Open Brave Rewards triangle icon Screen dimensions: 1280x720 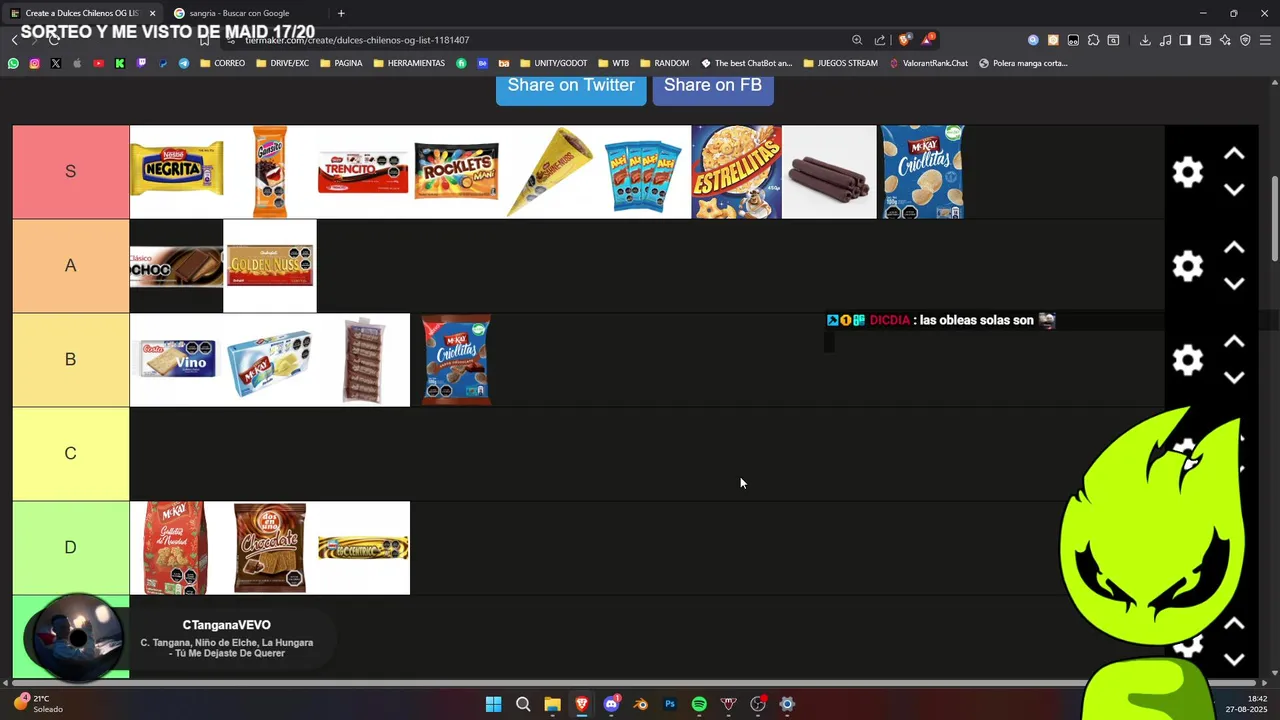coord(928,40)
